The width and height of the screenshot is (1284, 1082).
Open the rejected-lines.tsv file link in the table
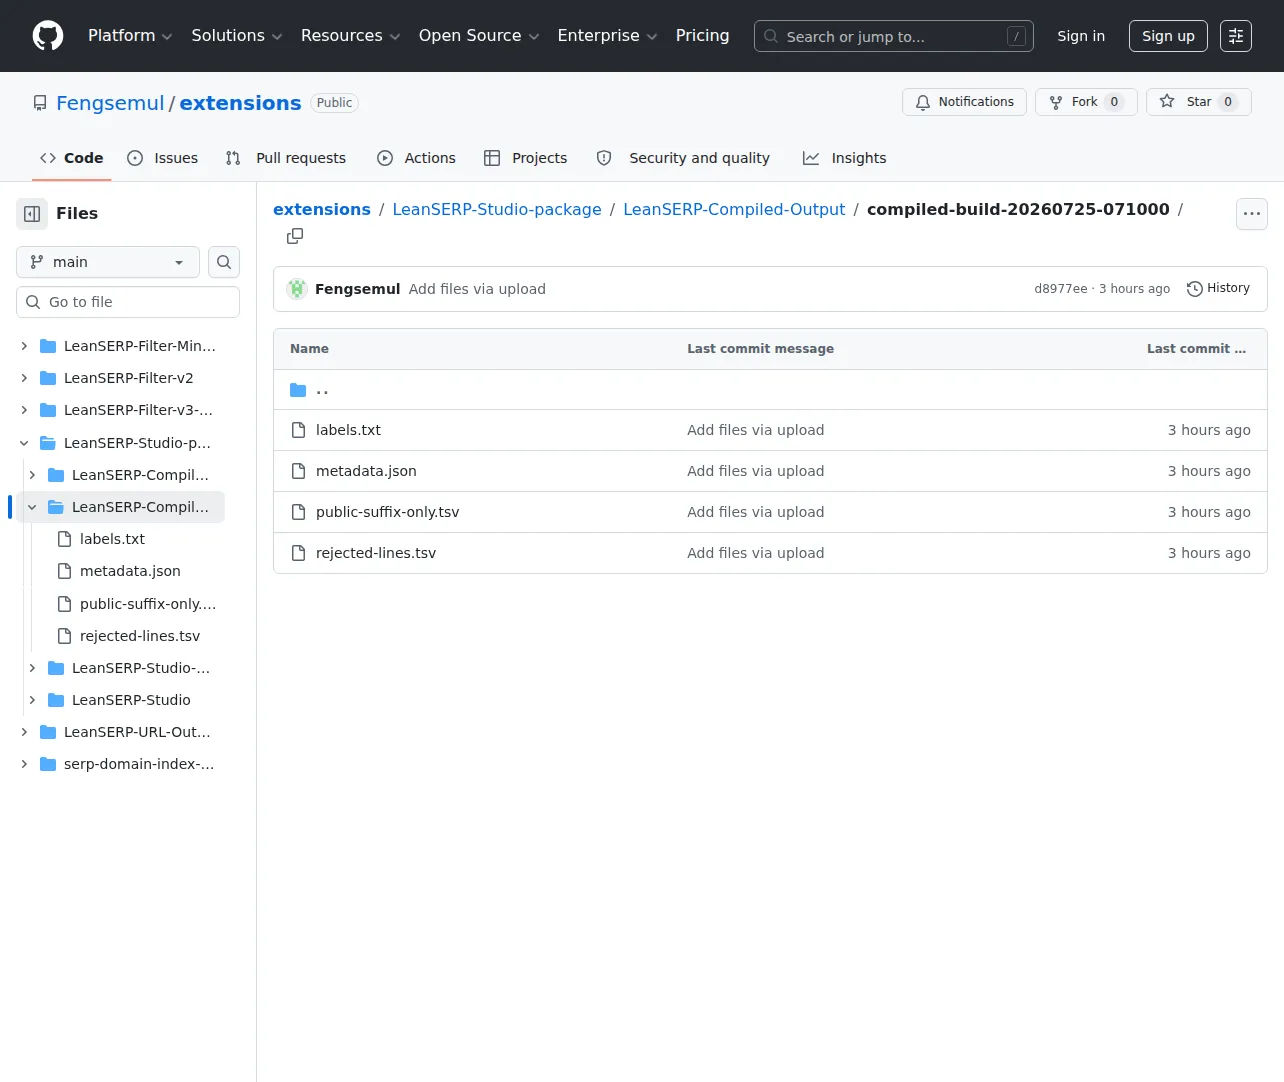click(376, 553)
